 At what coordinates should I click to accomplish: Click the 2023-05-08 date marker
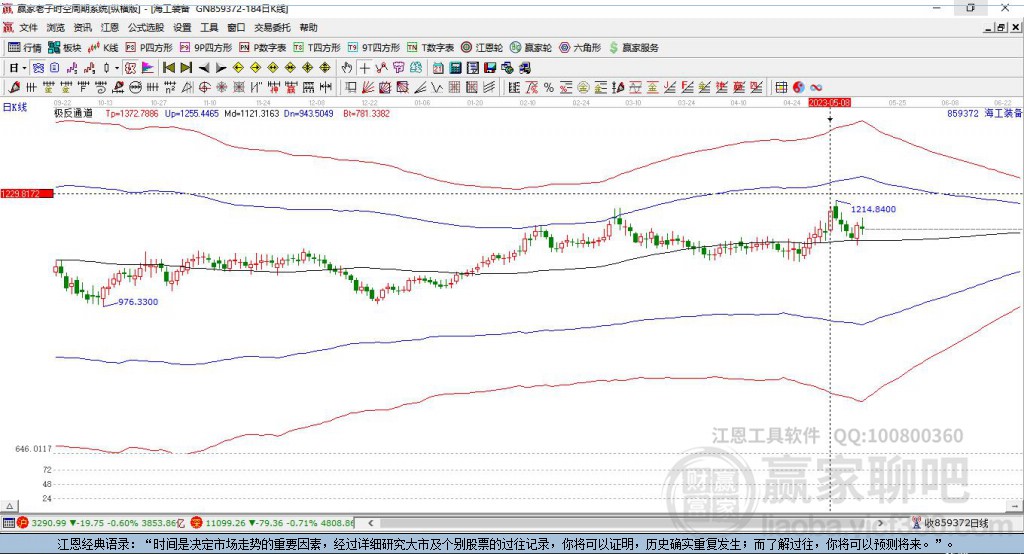(x=829, y=103)
